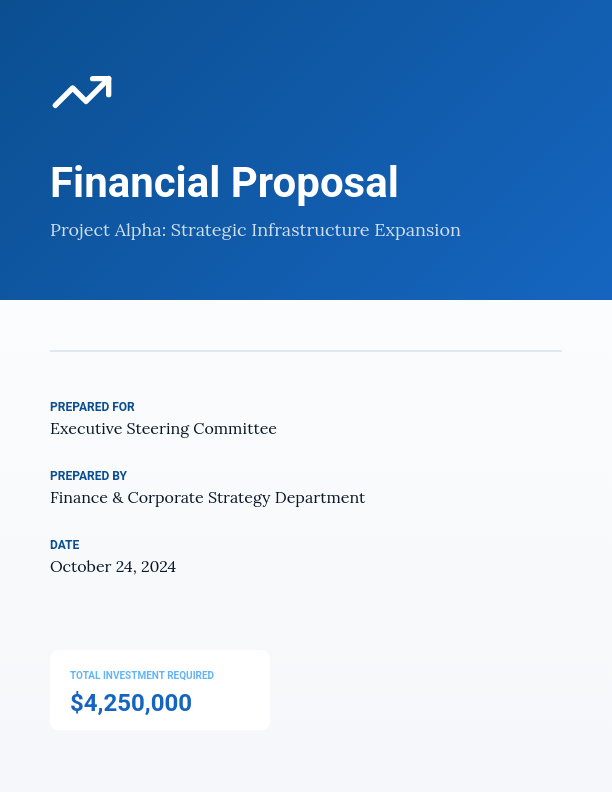Click "Strategic Infrastructure Expansion" subtitle text
The height and width of the screenshot is (792, 612).
pos(315,231)
